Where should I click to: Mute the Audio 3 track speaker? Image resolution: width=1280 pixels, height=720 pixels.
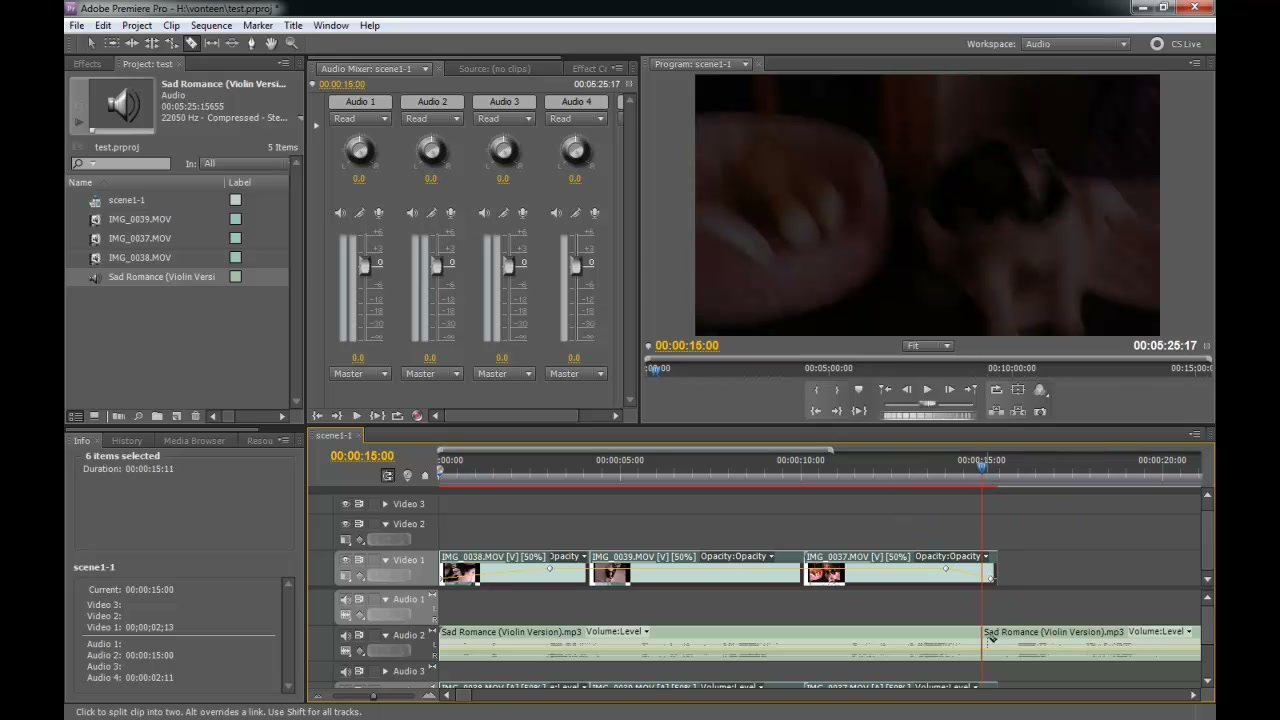[x=345, y=672]
